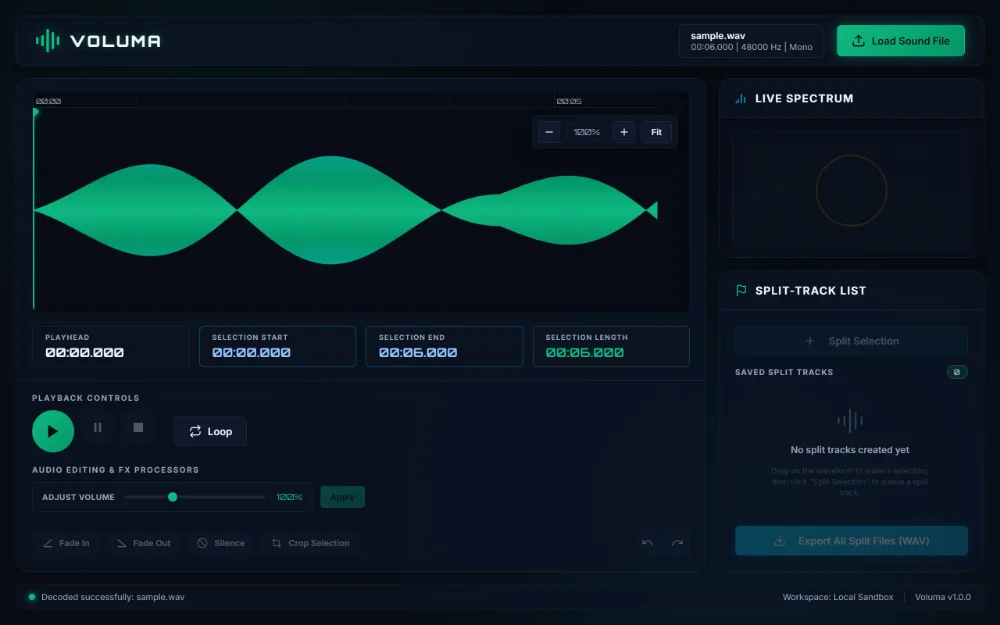Click the Split Selection button
This screenshot has height=625, width=1000.
click(851, 341)
